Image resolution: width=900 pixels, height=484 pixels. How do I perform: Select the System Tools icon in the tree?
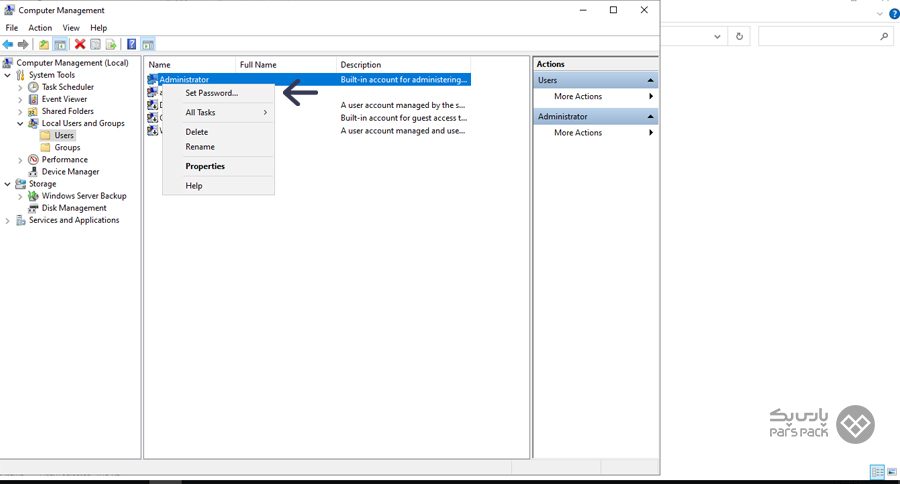21,75
